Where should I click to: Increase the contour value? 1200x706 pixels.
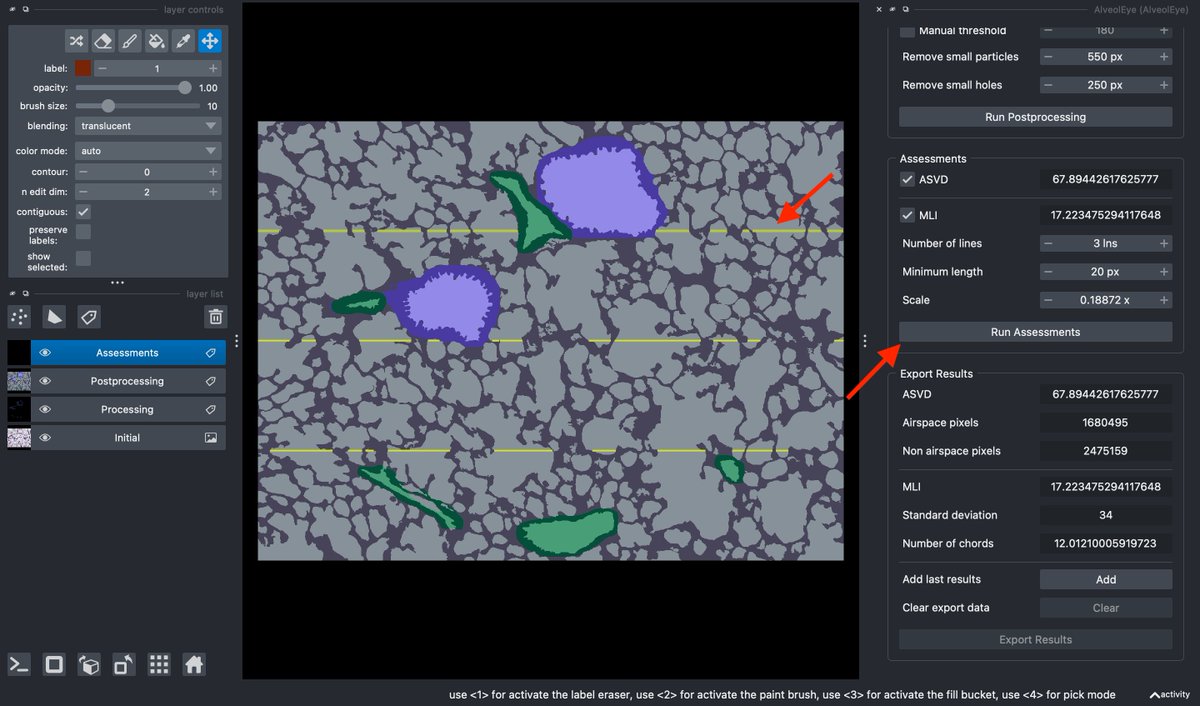coord(213,172)
